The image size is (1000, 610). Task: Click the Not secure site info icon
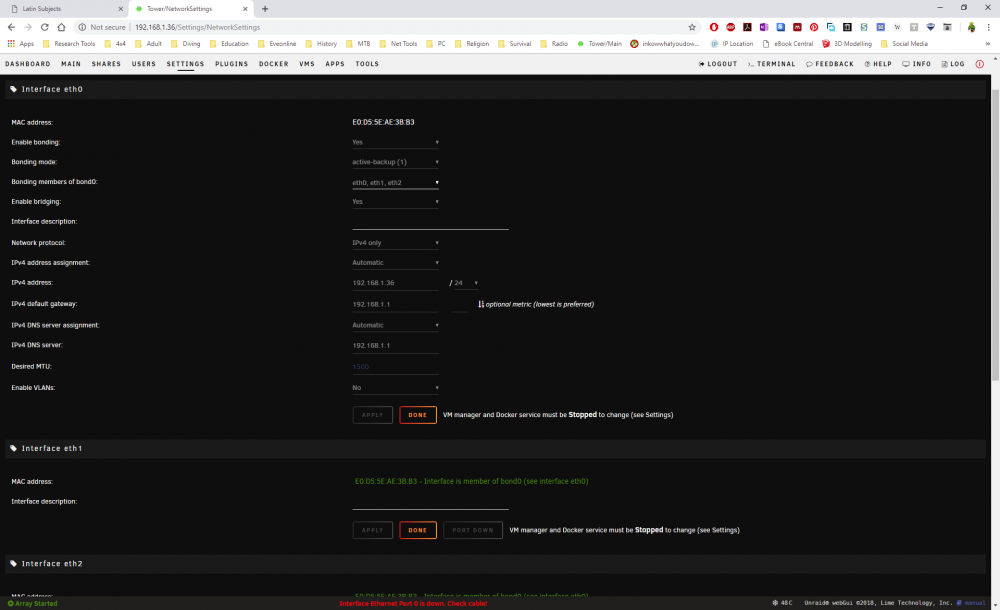(x=82, y=27)
